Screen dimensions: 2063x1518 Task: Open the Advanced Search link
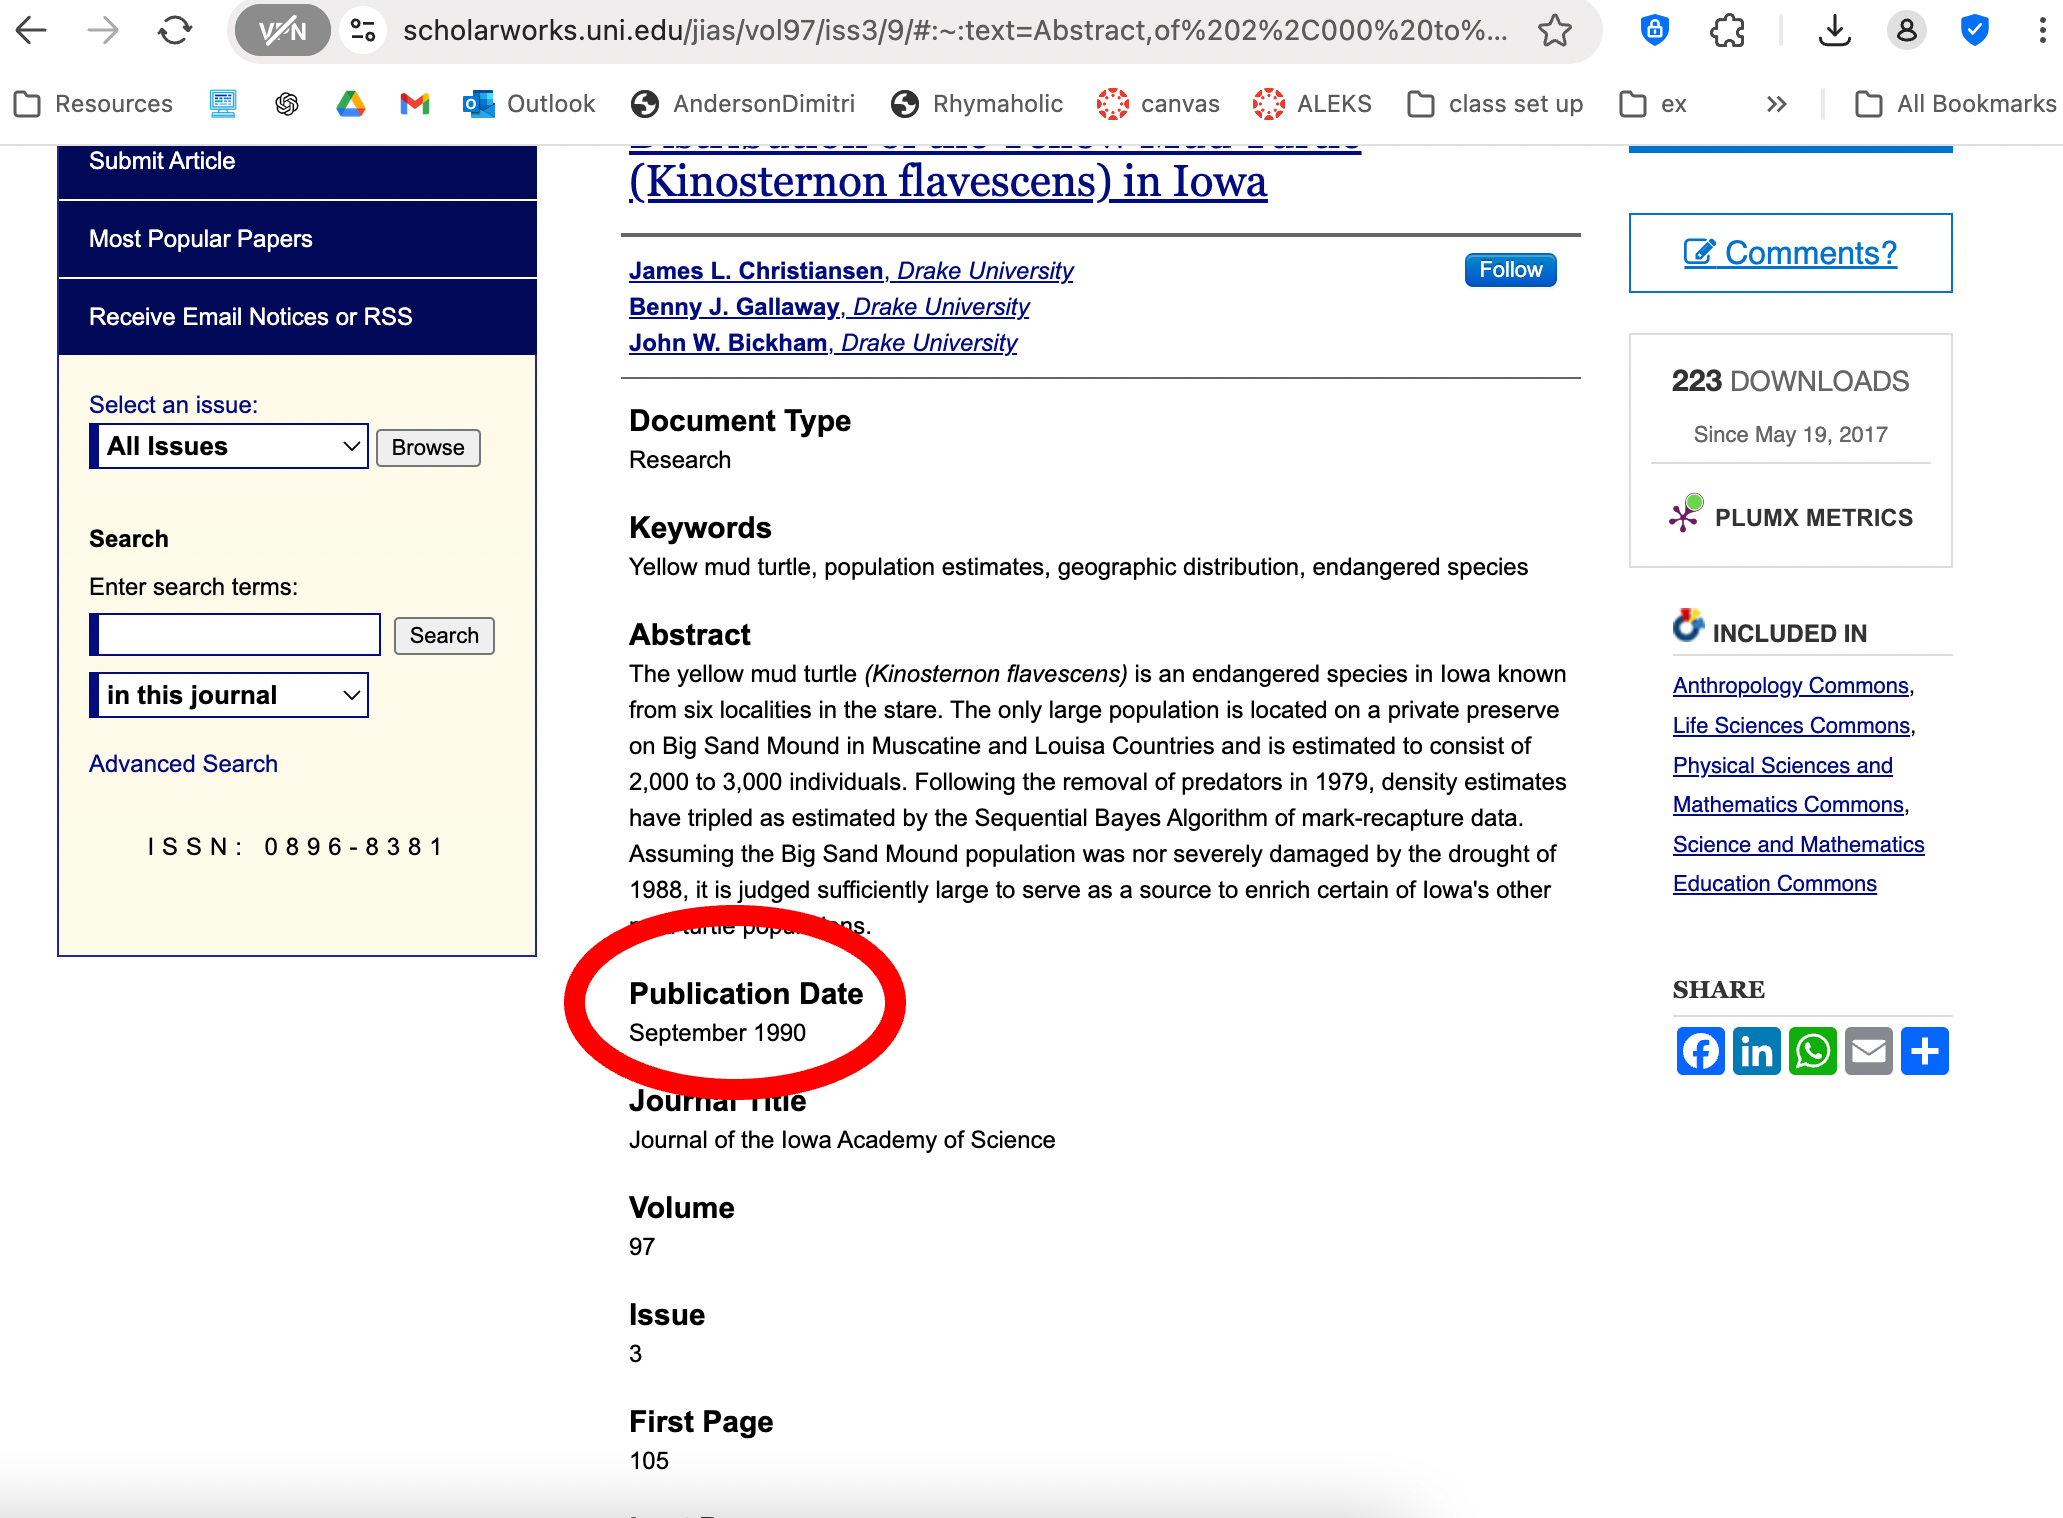pyautogui.click(x=183, y=764)
